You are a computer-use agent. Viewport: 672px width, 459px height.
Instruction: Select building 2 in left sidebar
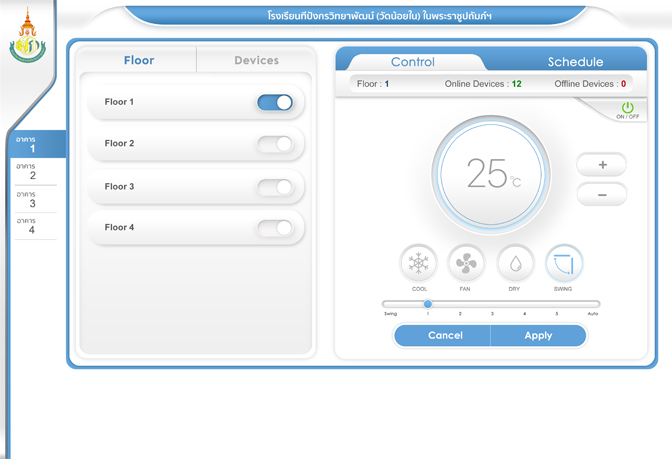32,172
